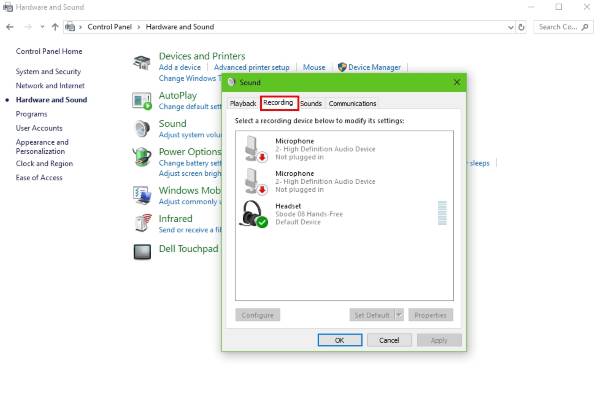Open the Power Options heading link
Viewport: 600px width, 417px height.
[190, 152]
